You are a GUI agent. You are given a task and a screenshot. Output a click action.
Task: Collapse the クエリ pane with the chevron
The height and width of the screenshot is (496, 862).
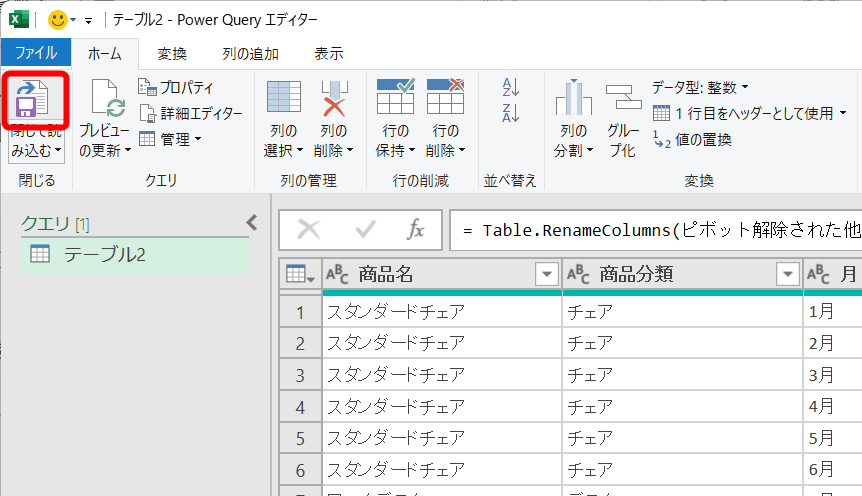coord(252,222)
